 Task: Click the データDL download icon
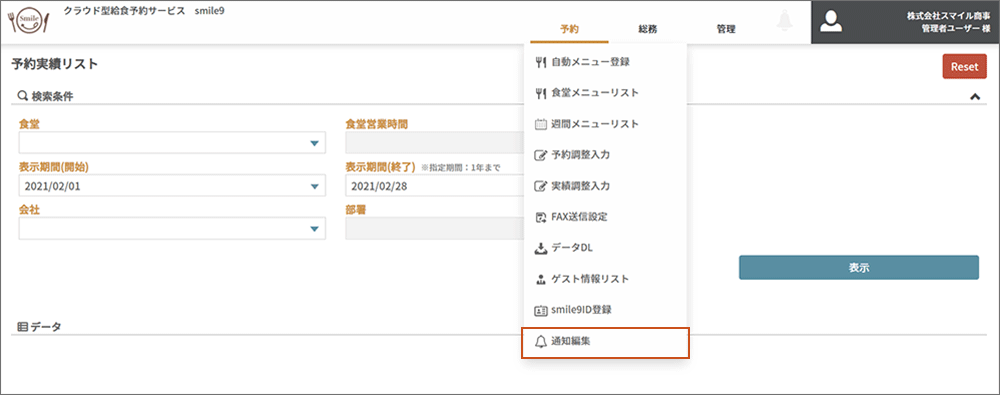click(x=541, y=248)
